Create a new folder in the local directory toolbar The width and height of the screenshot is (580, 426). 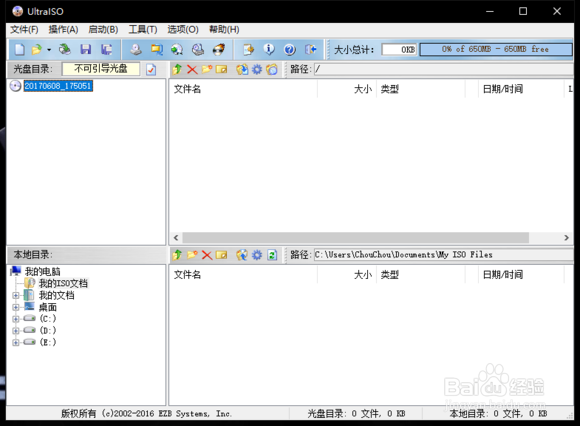192,255
